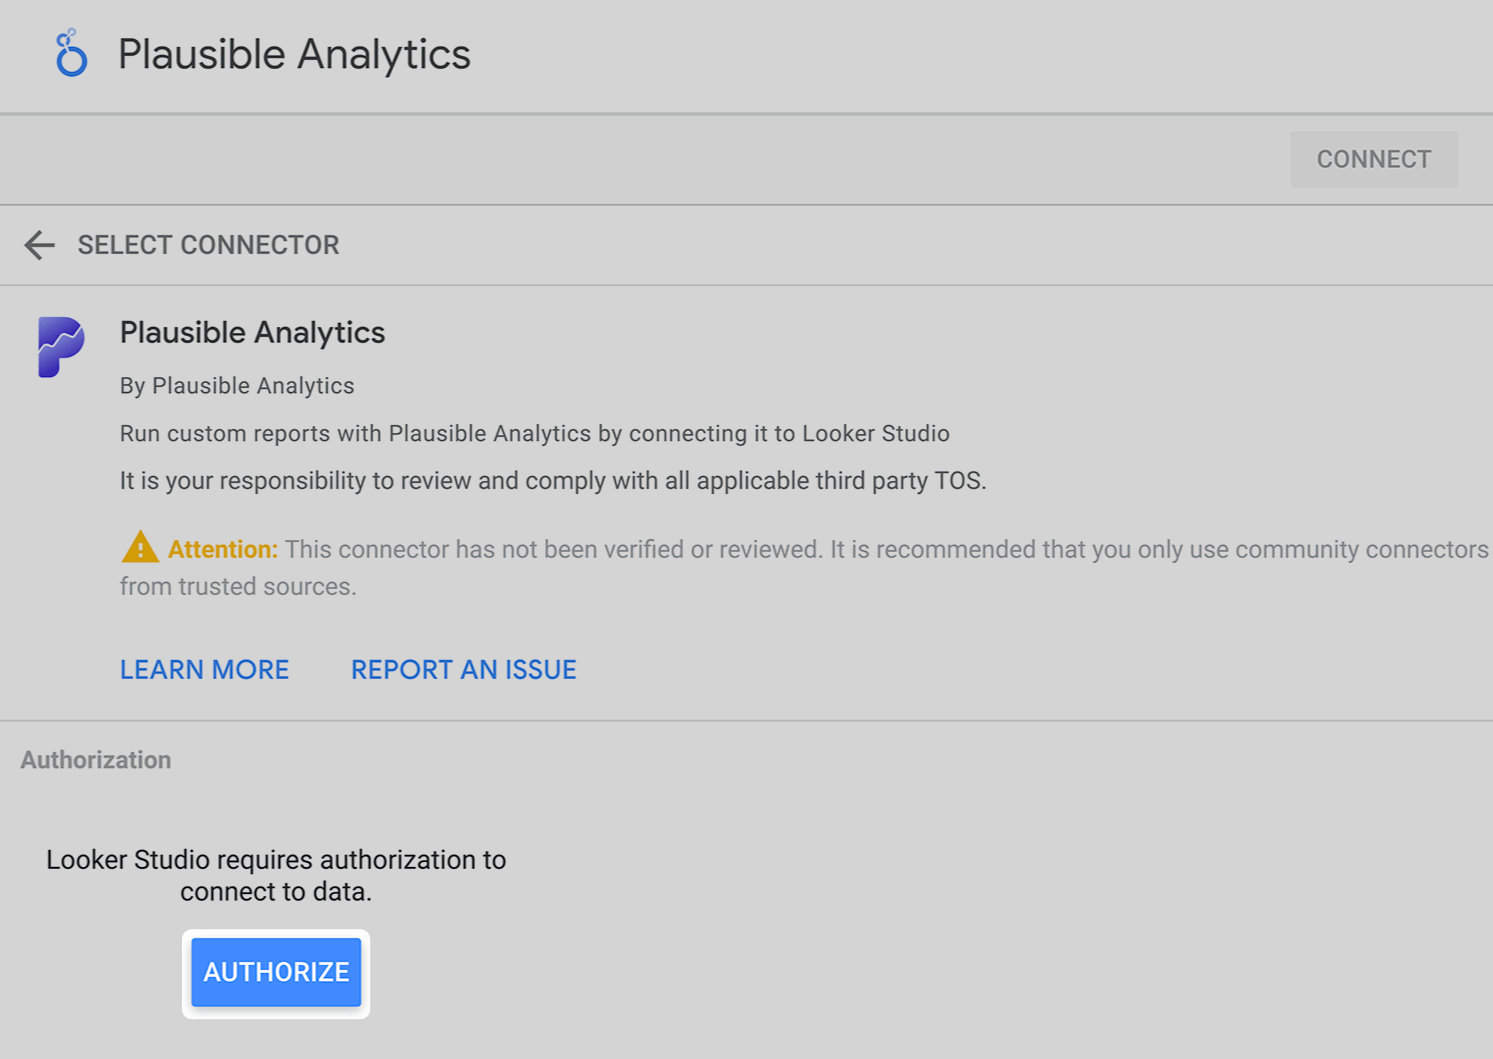Screen dimensions: 1493x1059
Task: Click the "from trusted sources." warning text
Action: point(238,587)
